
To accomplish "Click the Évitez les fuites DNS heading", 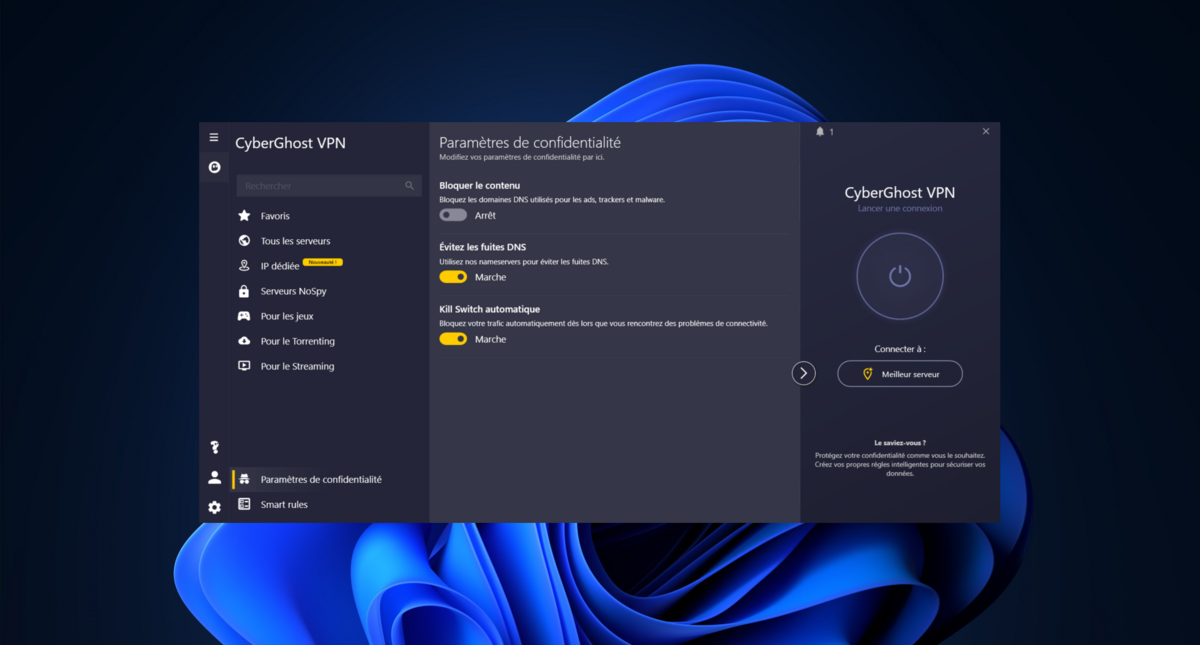I will (x=483, y=247).
